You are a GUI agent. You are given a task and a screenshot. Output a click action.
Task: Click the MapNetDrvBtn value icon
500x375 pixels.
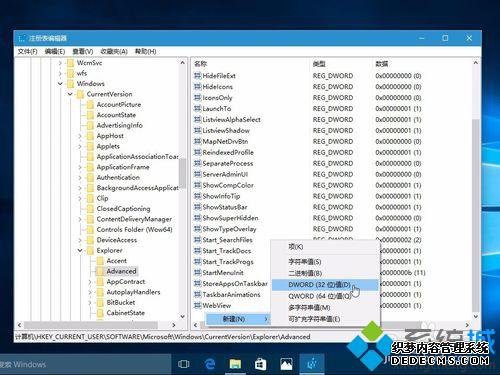tap(198, 141)
